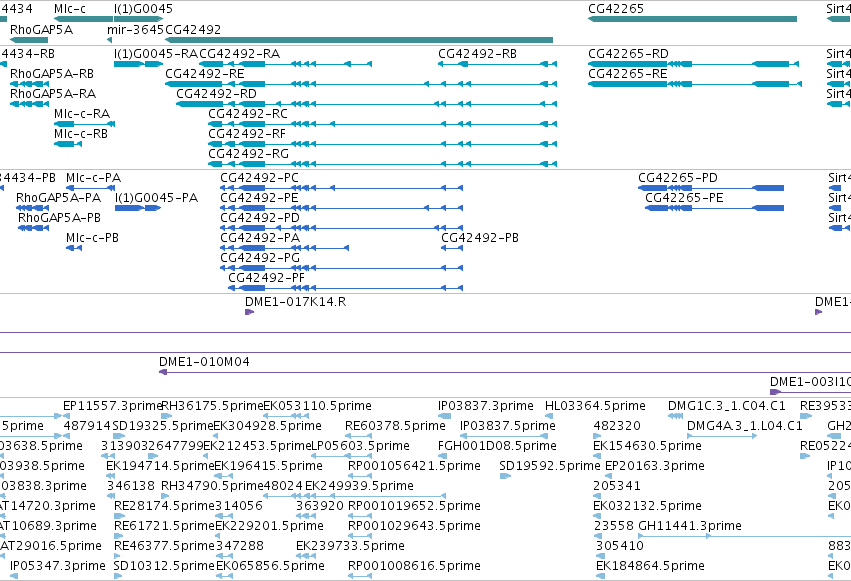Open EST EK304928.5prime
Screen dimensions: 851x581
point(268,426)
